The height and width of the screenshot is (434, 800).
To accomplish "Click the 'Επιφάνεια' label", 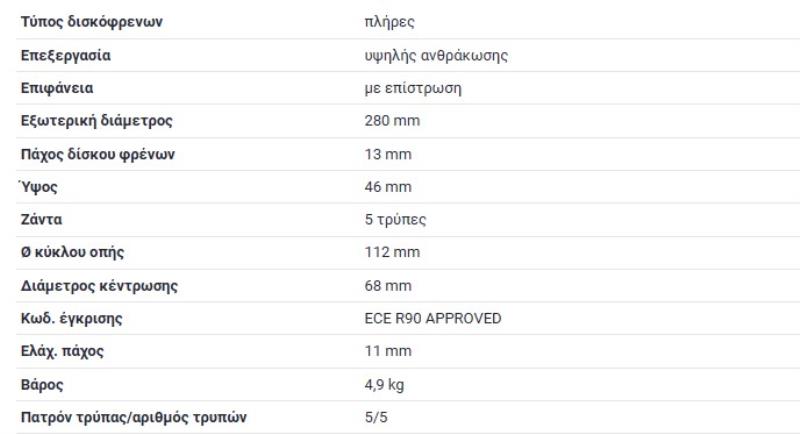I will click(x=57, y=89).
